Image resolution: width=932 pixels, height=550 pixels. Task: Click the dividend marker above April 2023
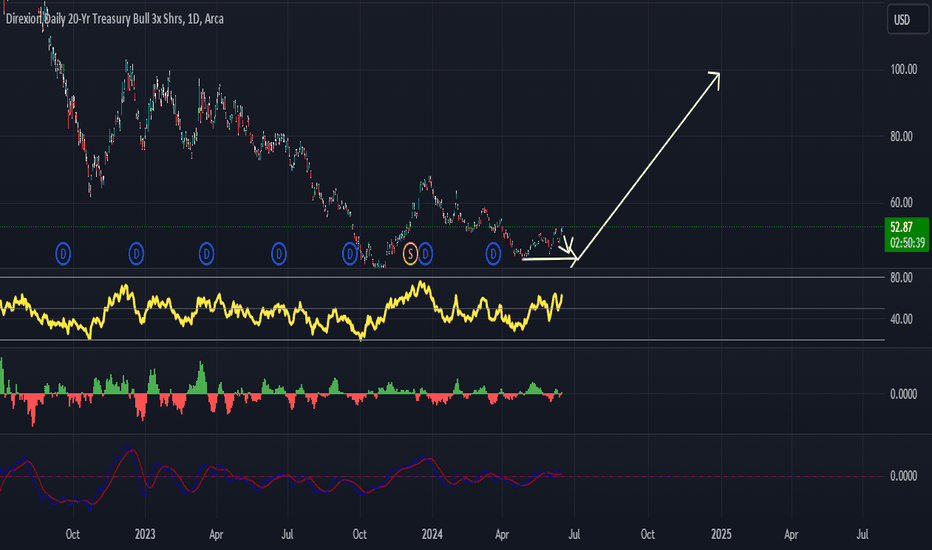[206, 254]
